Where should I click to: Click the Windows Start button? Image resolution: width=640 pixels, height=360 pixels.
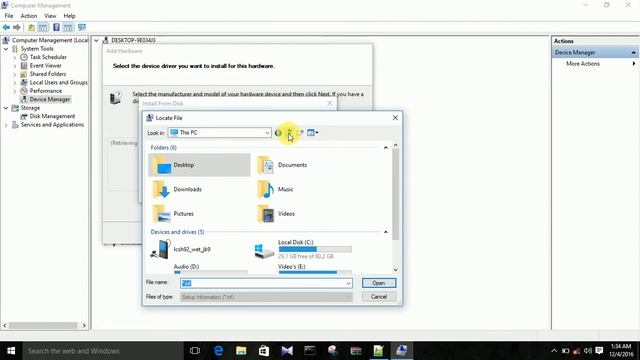pos(11,351)
